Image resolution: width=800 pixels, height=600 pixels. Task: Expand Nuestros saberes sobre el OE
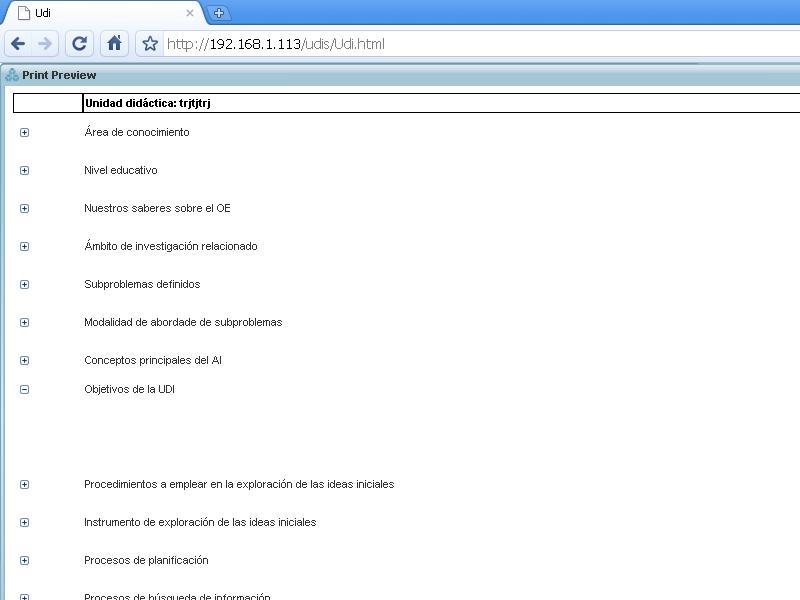(24, 208)
